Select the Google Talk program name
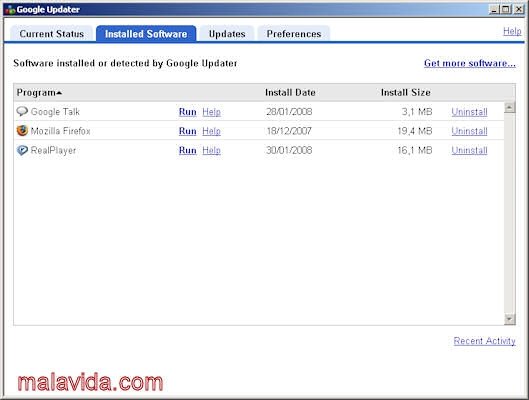 (55, 112)
